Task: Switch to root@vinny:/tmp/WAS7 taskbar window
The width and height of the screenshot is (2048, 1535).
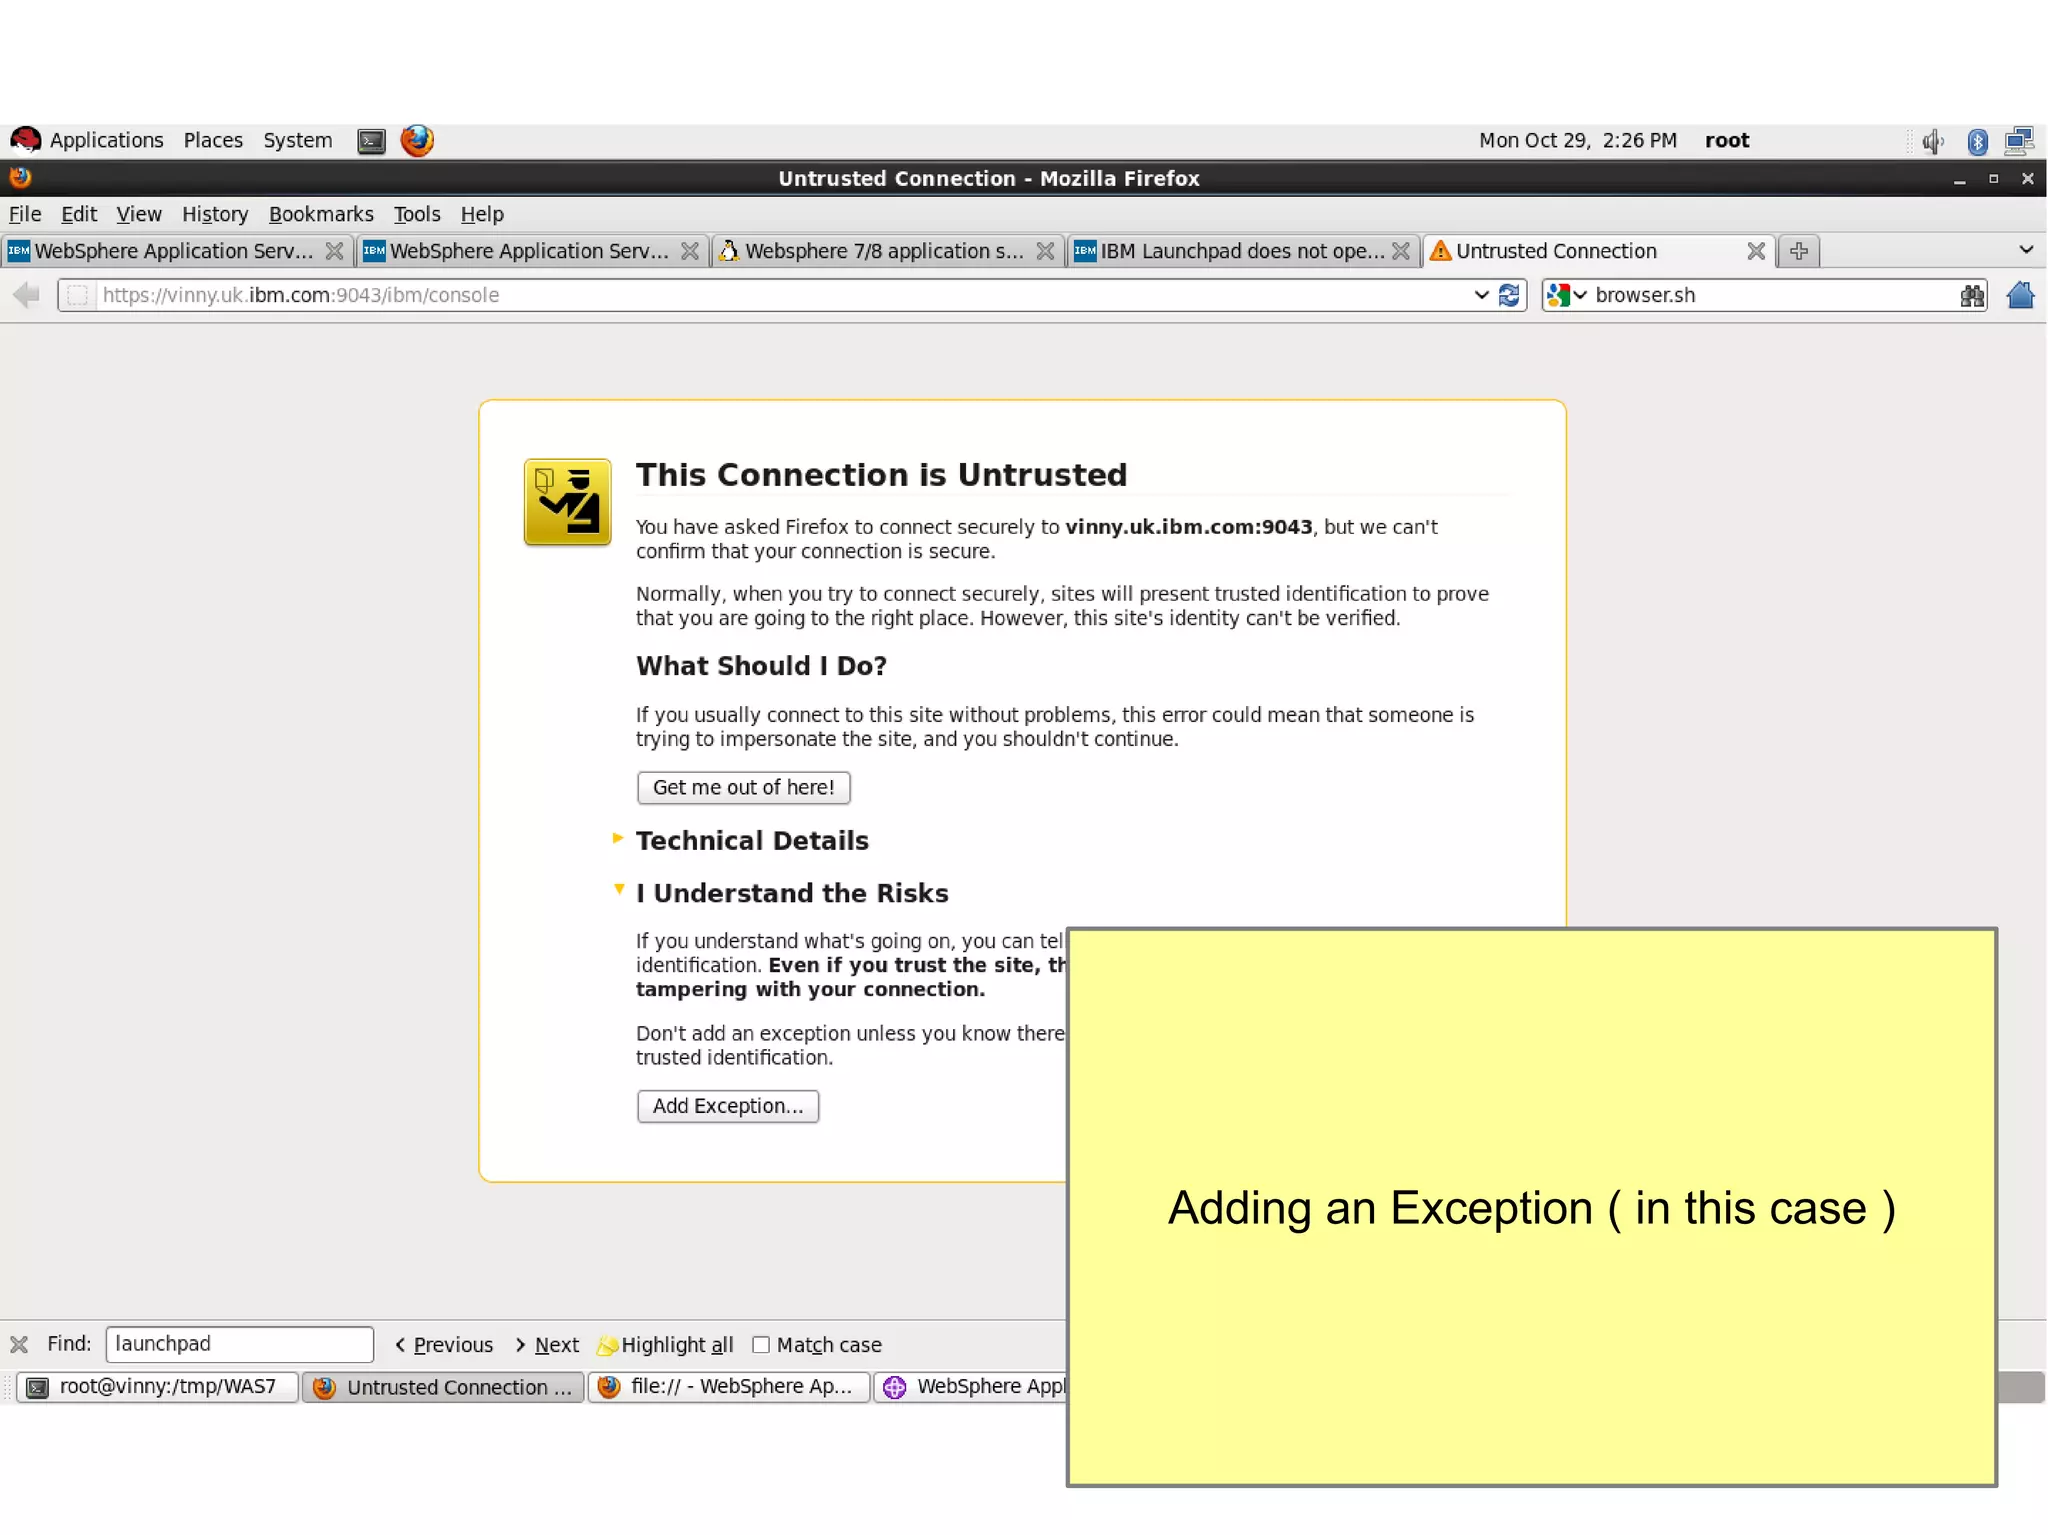Action: pos(158,1387)
